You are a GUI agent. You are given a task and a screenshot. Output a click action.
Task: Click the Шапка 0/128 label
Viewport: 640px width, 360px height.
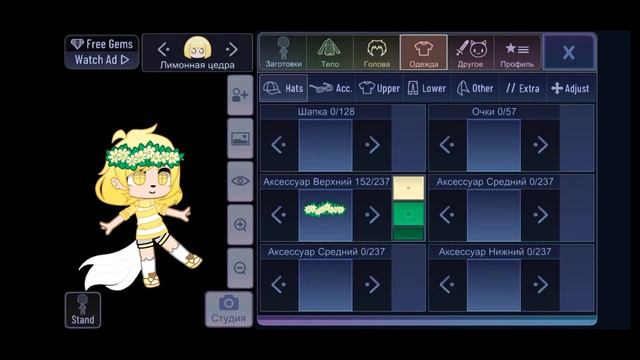[x=326, y=111]
